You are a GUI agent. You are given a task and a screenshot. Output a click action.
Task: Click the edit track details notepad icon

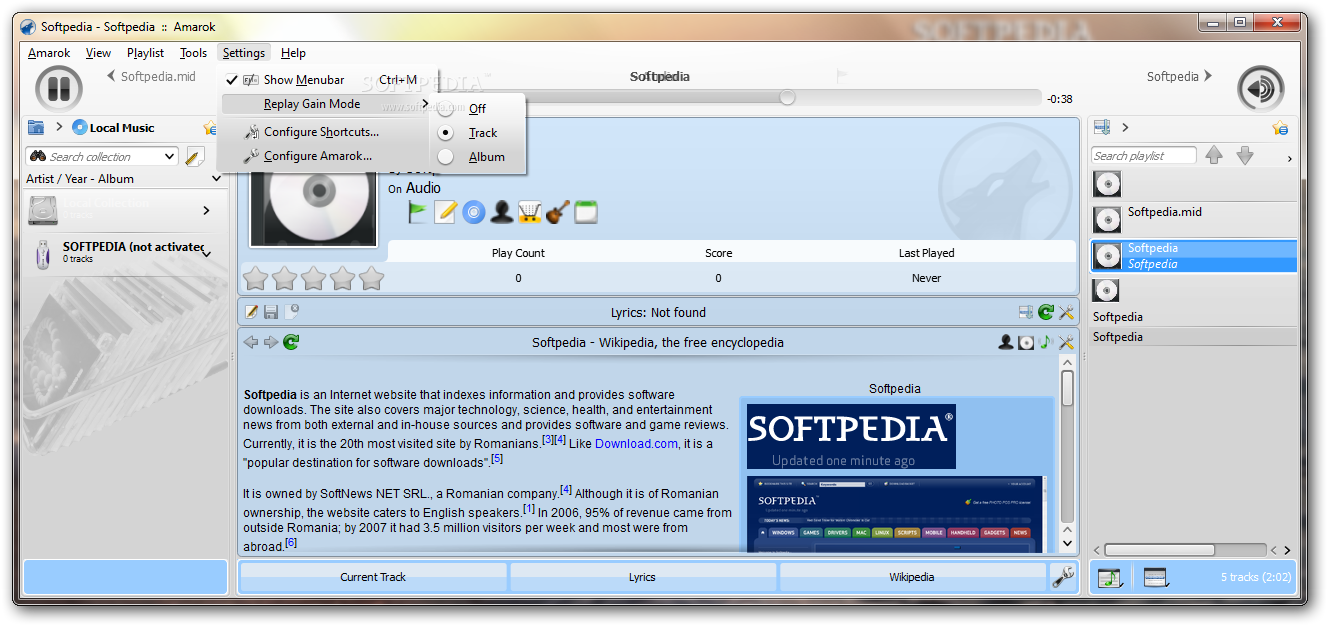click(x=445, y=211)
